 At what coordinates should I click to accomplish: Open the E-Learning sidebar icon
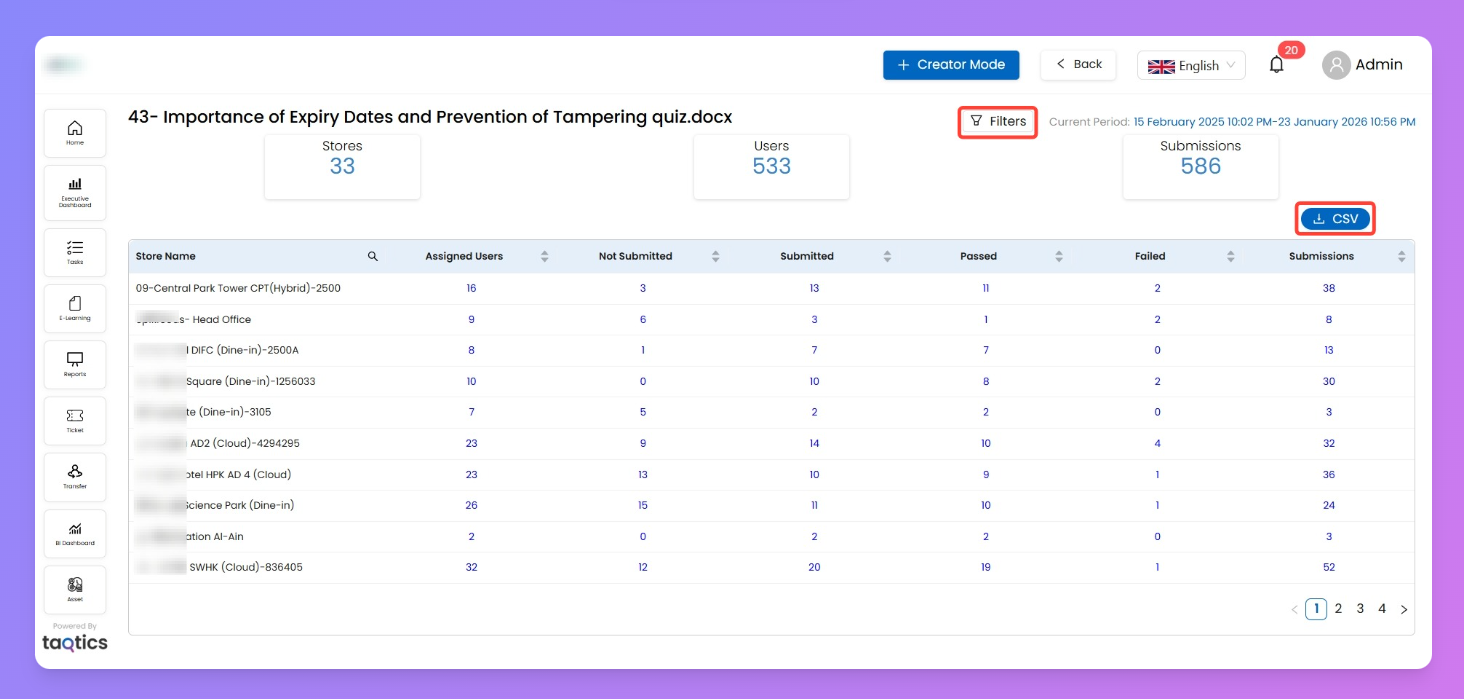pyautogui.click(x=75, y=308)
